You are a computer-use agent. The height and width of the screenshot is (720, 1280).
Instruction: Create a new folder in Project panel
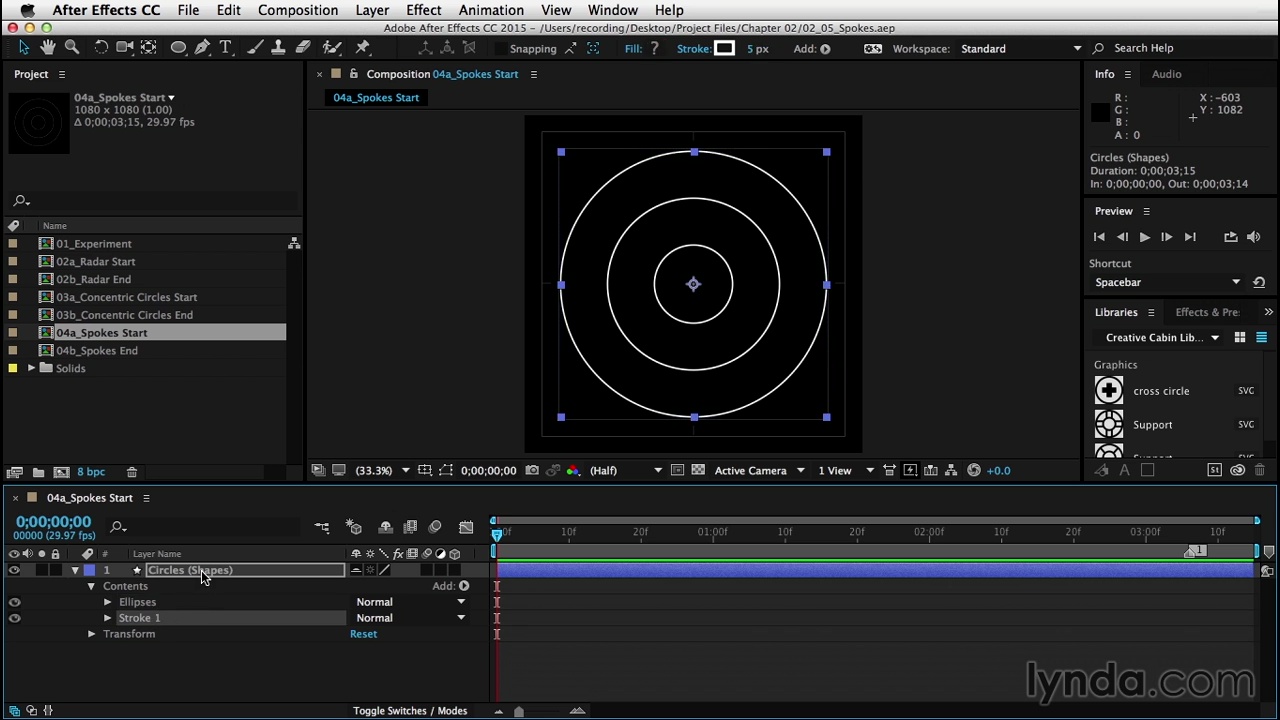tap(38, 472)
